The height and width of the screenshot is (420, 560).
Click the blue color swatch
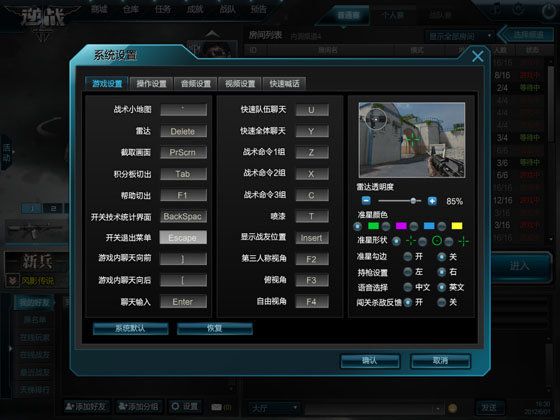pos(429,226)
